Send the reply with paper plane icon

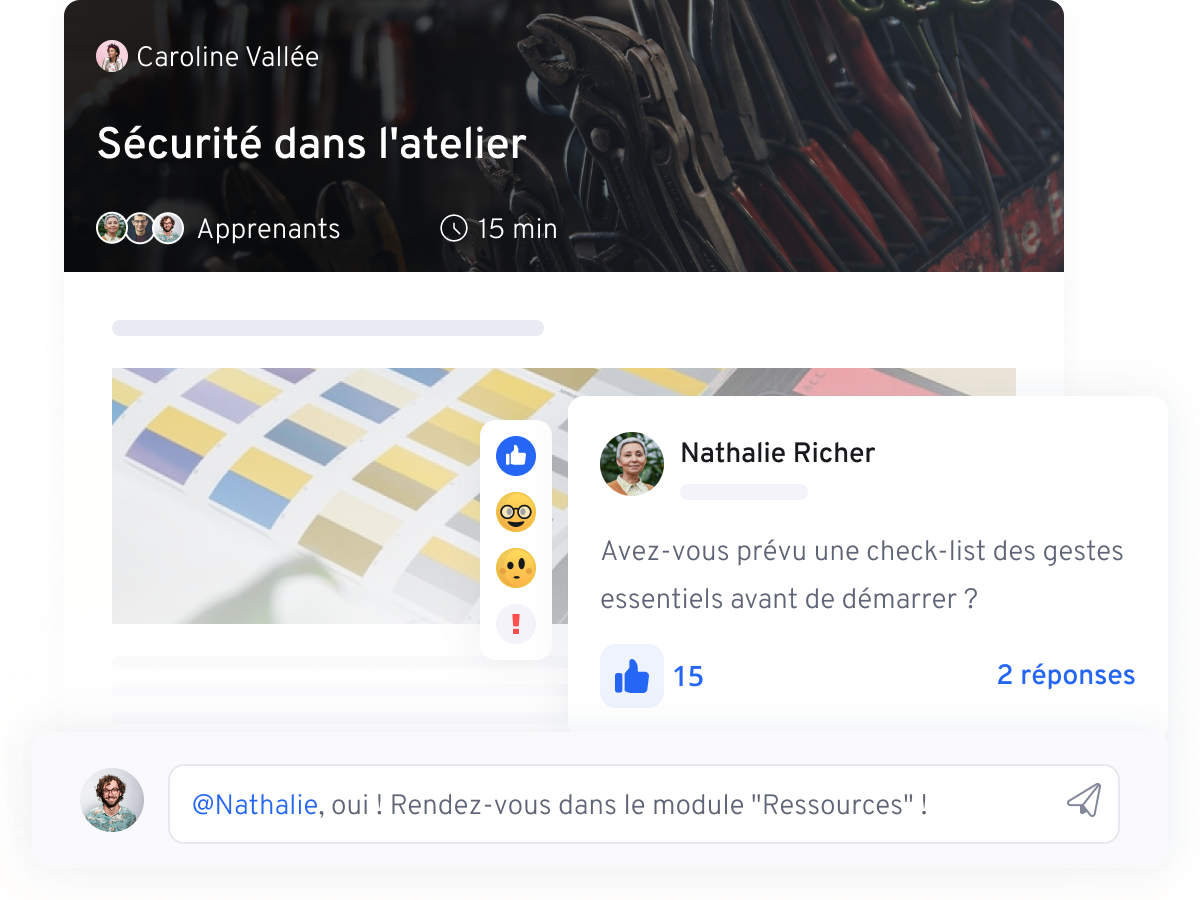pyautogui.click(x=1084, y=800)
